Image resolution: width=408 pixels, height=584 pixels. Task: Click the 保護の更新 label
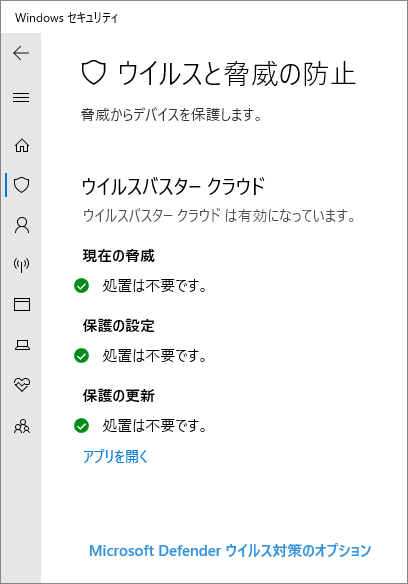tap(118, 396)
